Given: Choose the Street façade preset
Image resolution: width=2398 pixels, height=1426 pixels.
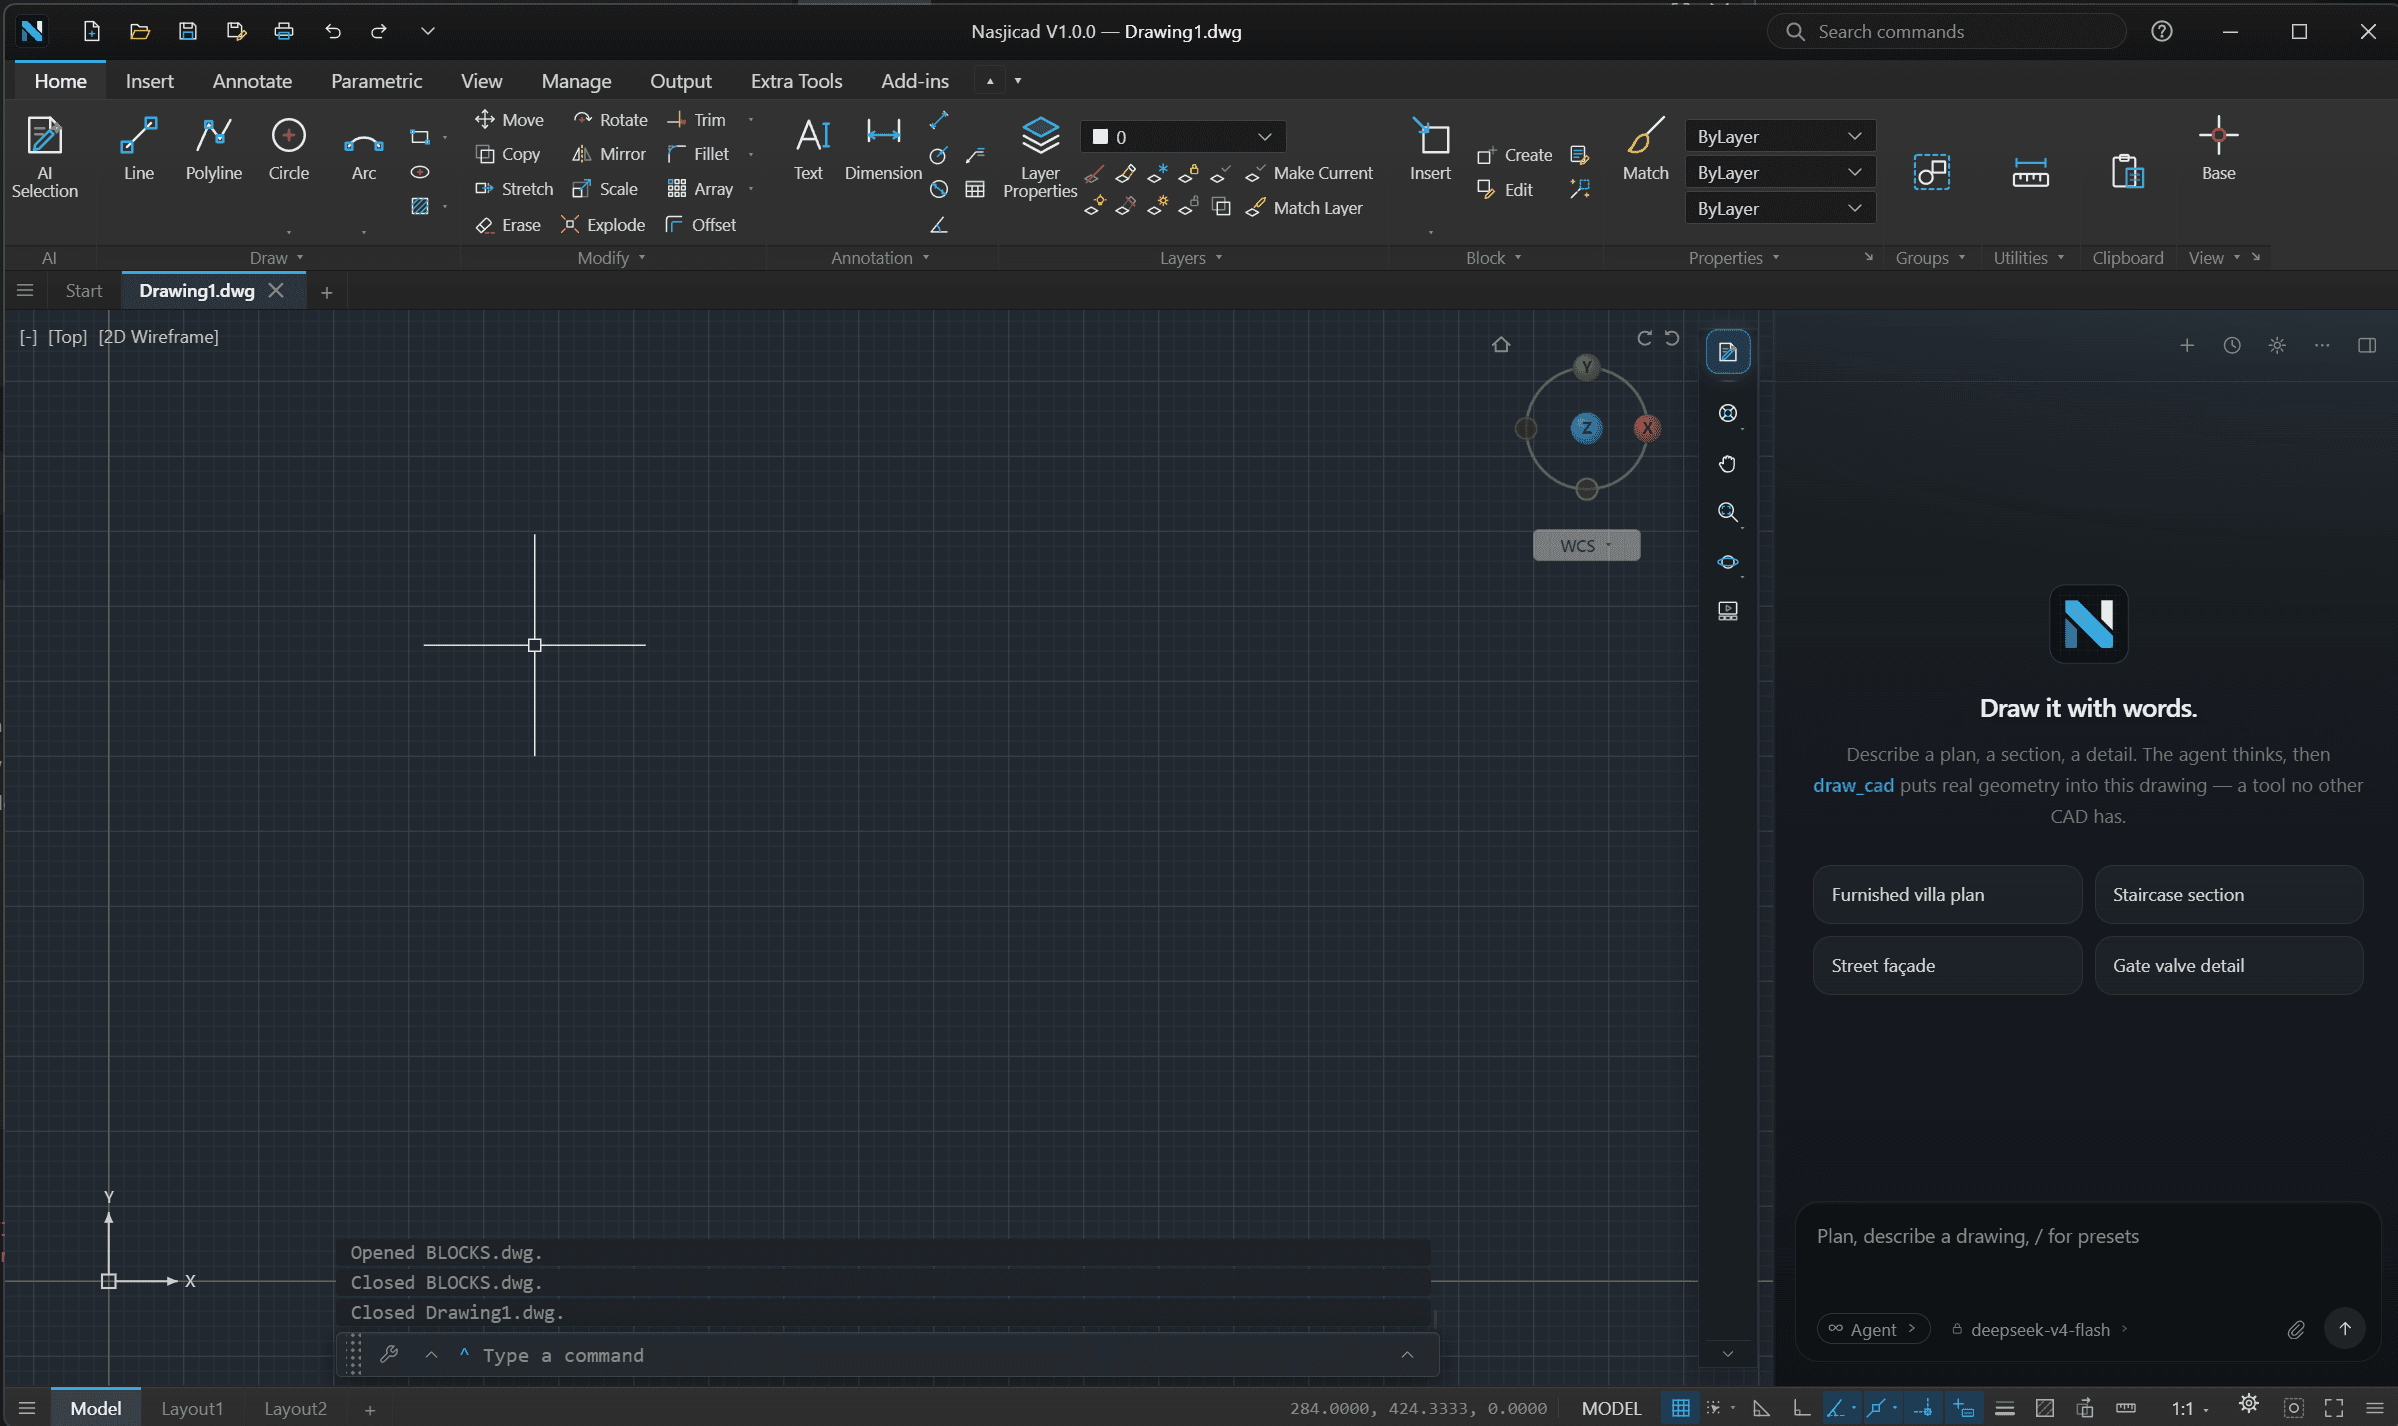Looking at the screenshot, I should [x=1946, y=966].
